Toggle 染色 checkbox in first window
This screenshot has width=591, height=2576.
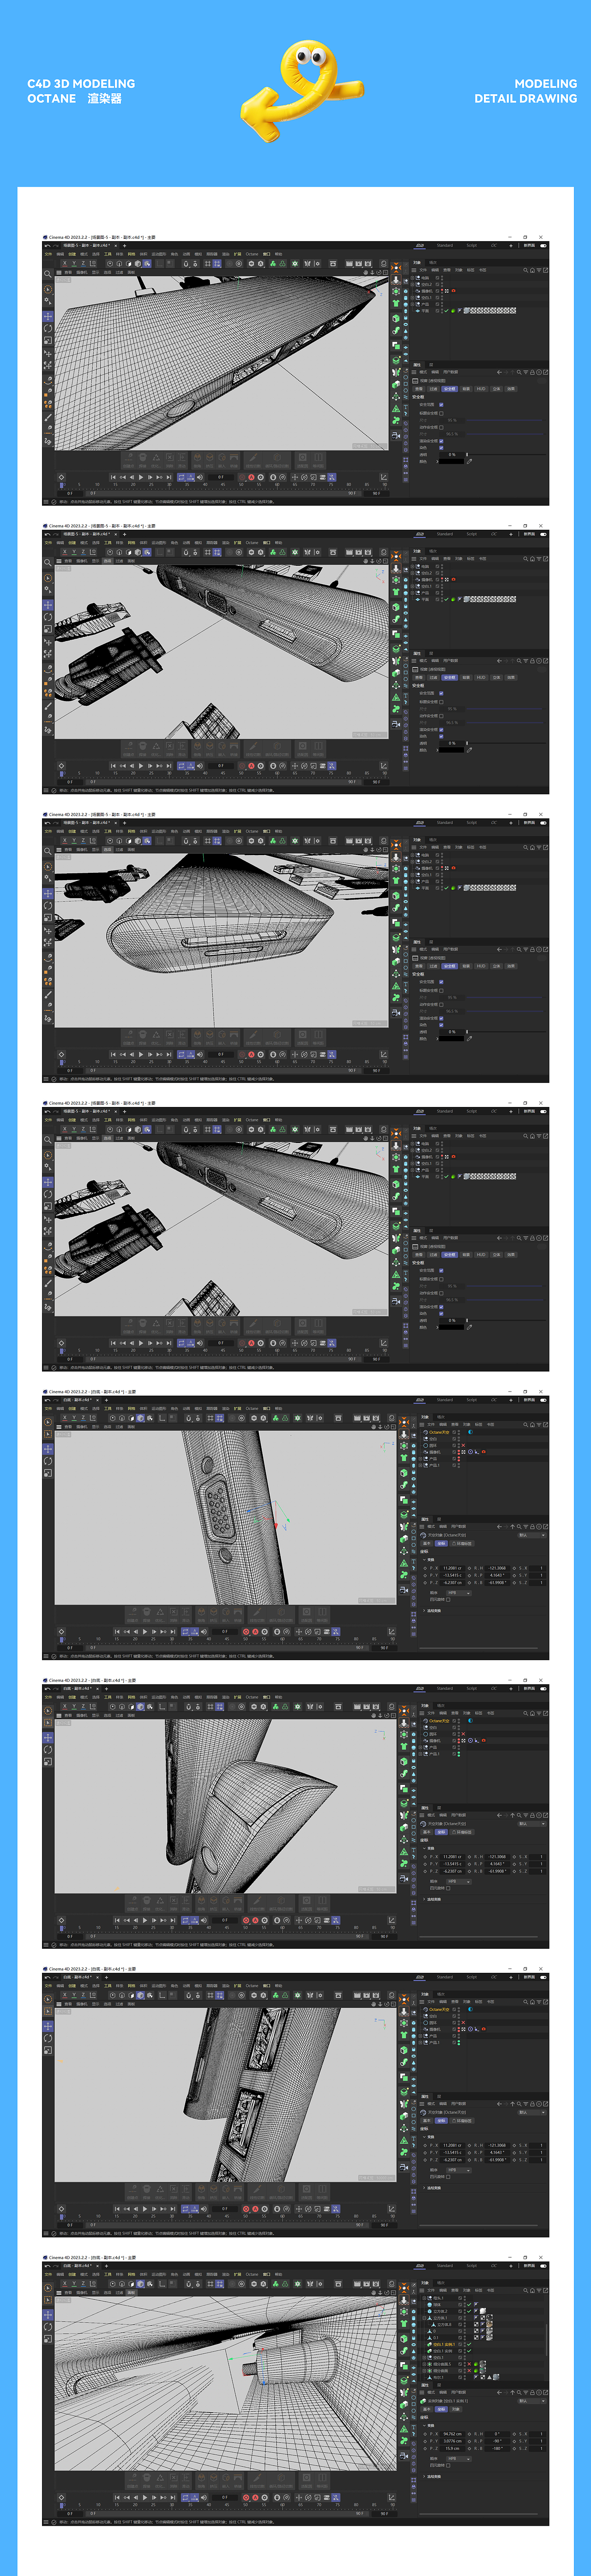pos(441,448)
